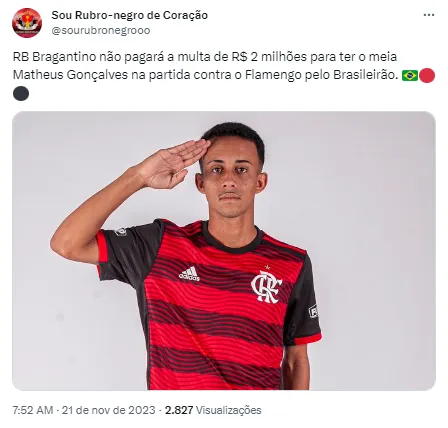448x428 pixels.
Task: Open the 2.827 Visualizações view count
Action: [x=213, y=410]
